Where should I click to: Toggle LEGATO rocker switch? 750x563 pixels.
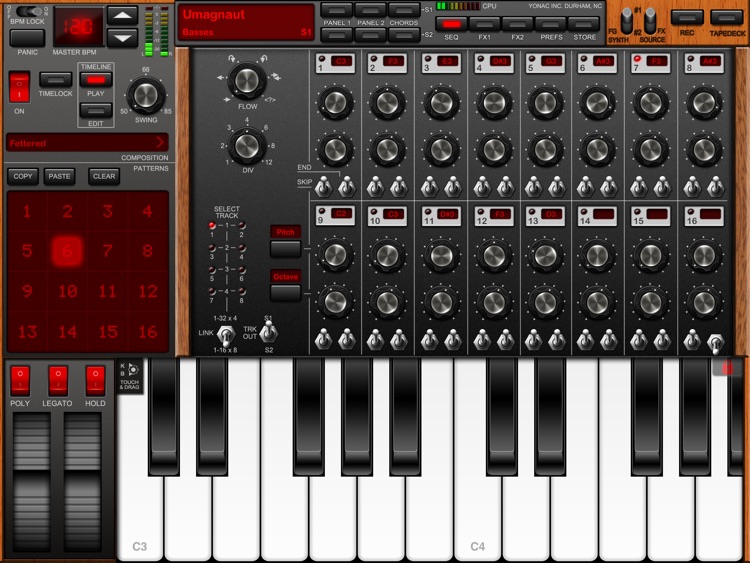coord(58,380)
